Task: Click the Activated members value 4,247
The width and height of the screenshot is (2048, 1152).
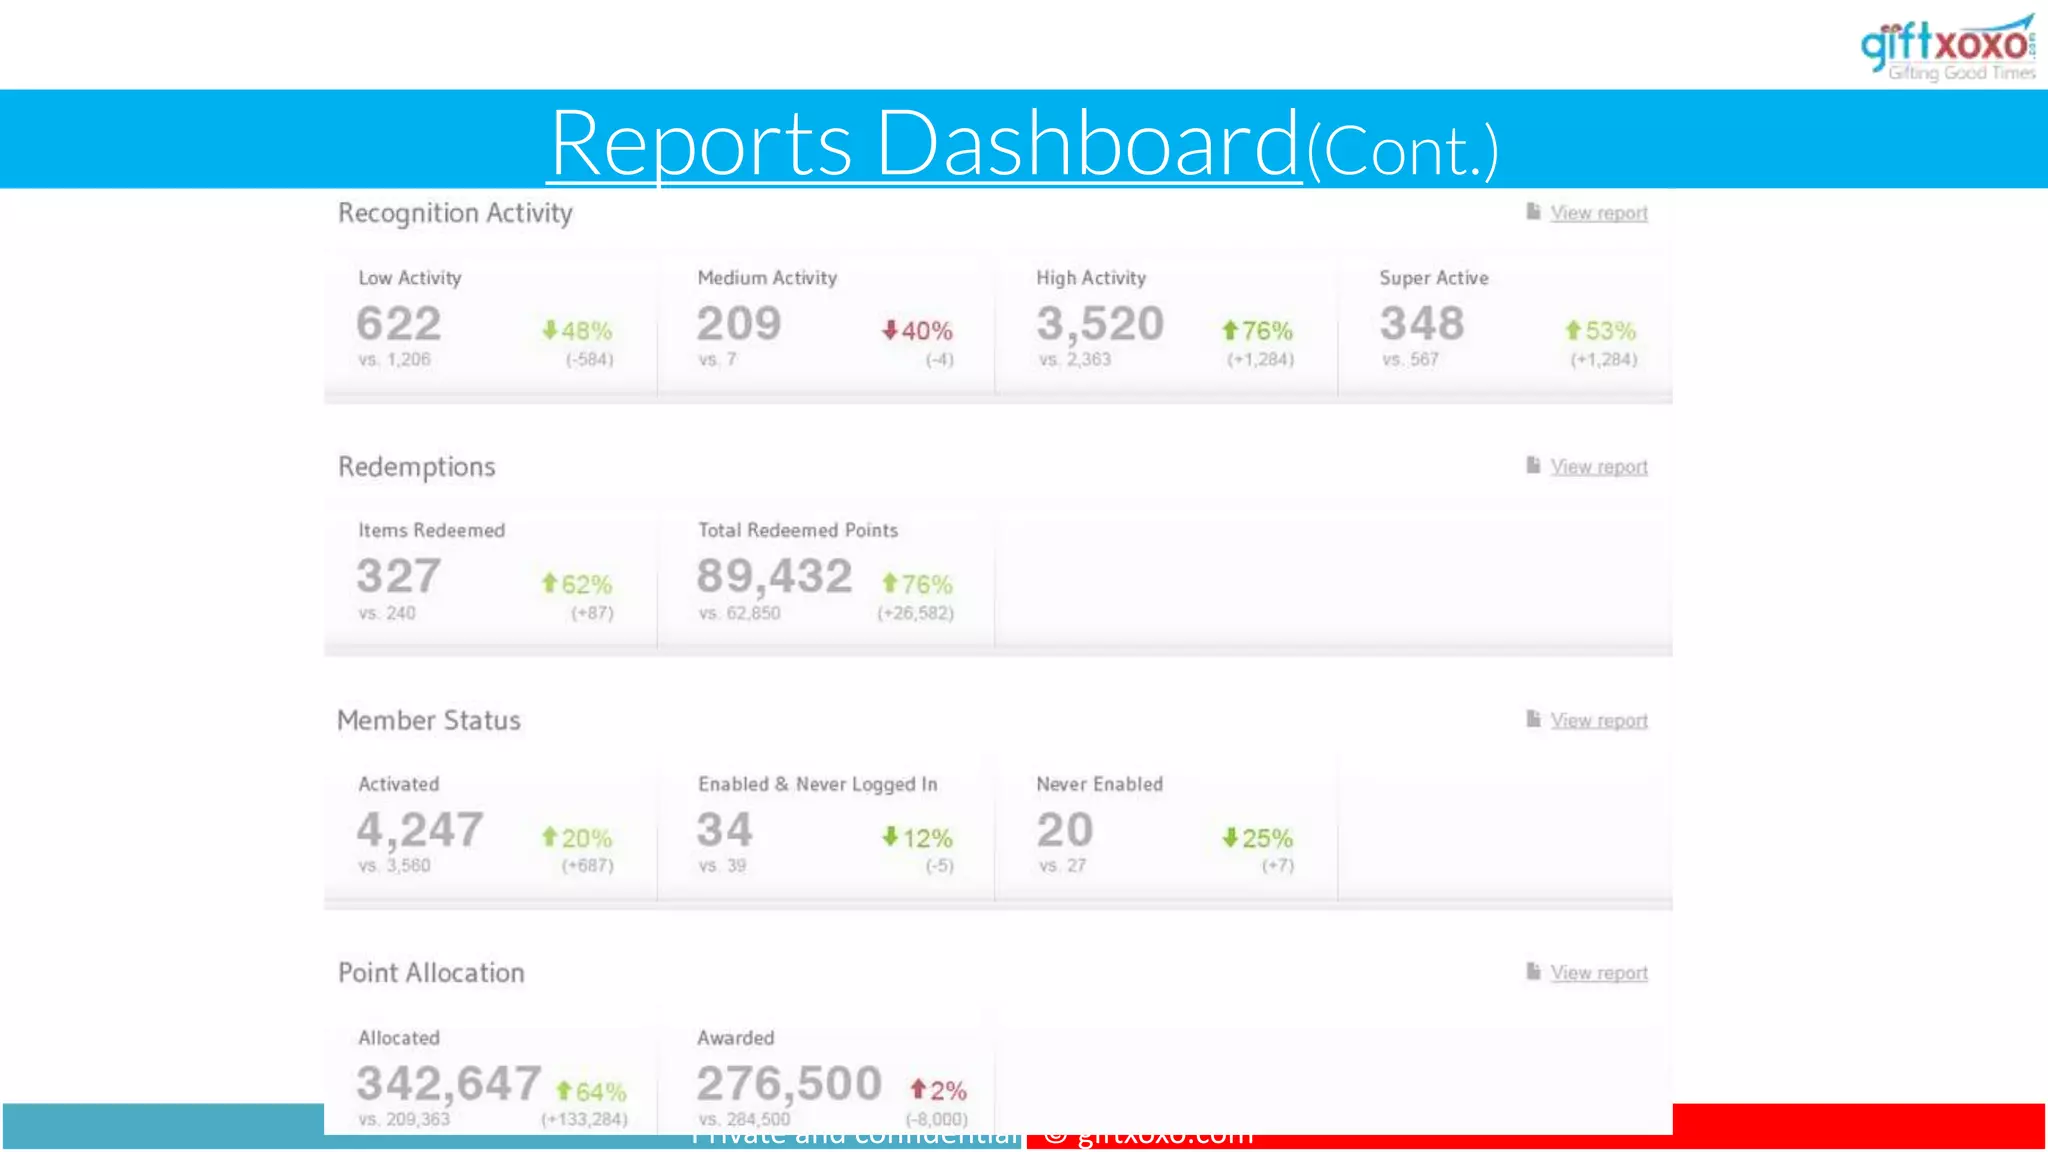Action: click(x=420, y=830)
